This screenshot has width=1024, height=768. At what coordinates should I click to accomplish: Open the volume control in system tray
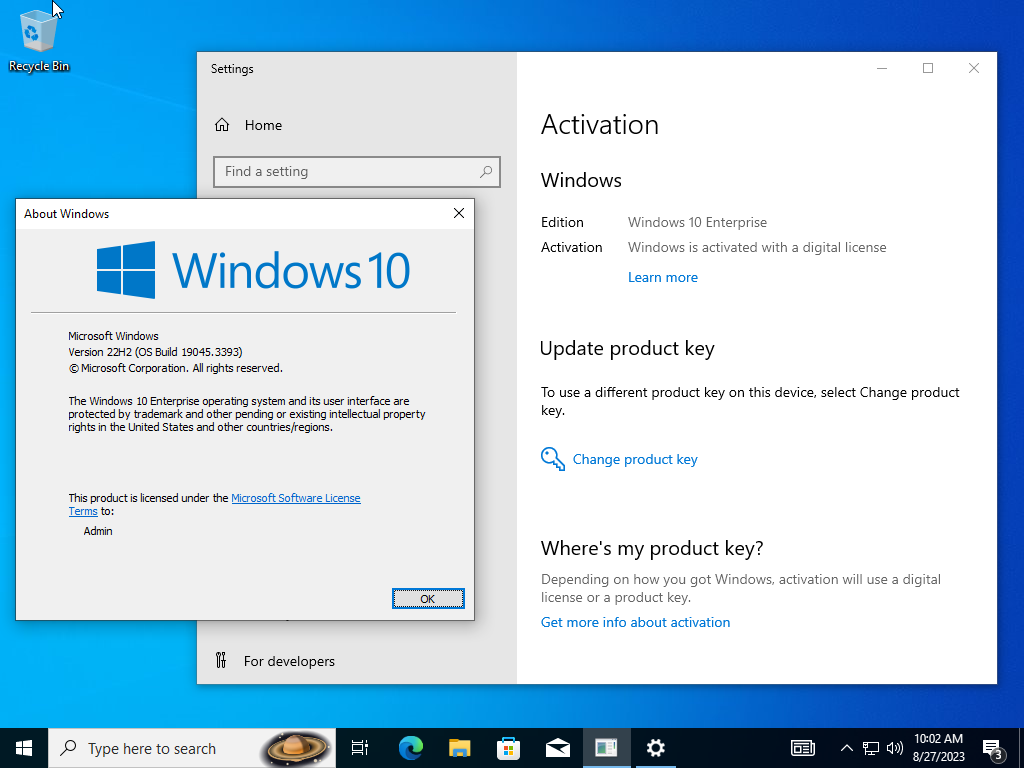[x=895, y=748]
